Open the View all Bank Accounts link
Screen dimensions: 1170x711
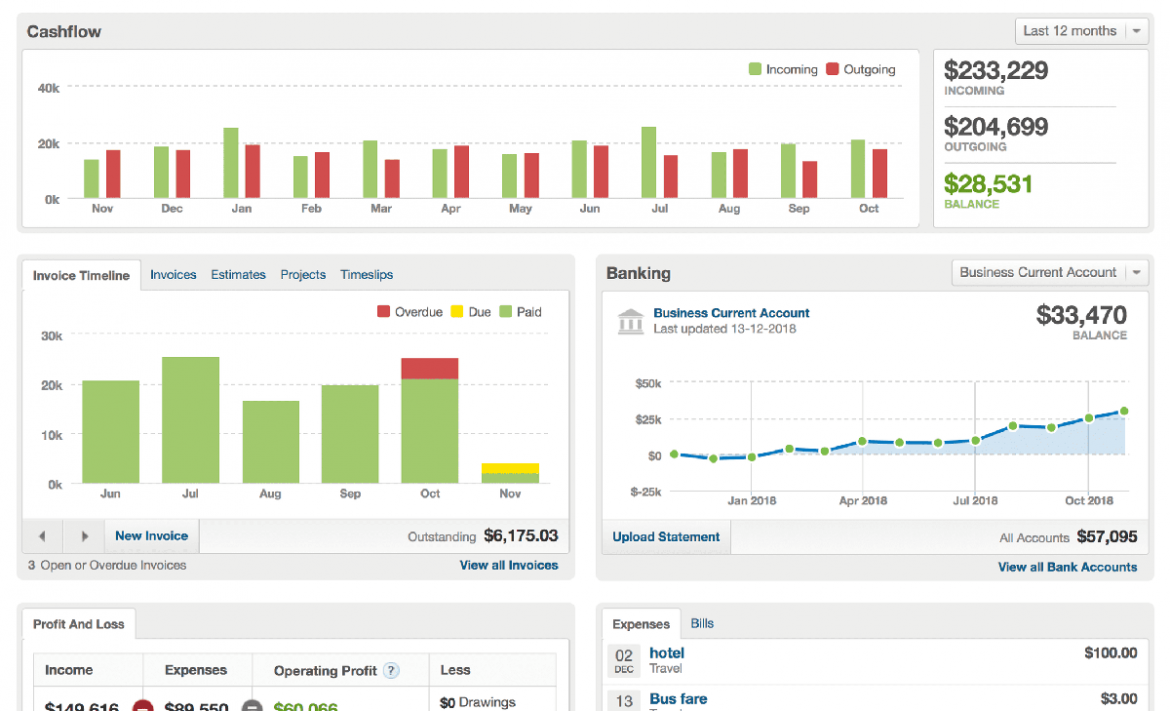(x=1067, y=567)
